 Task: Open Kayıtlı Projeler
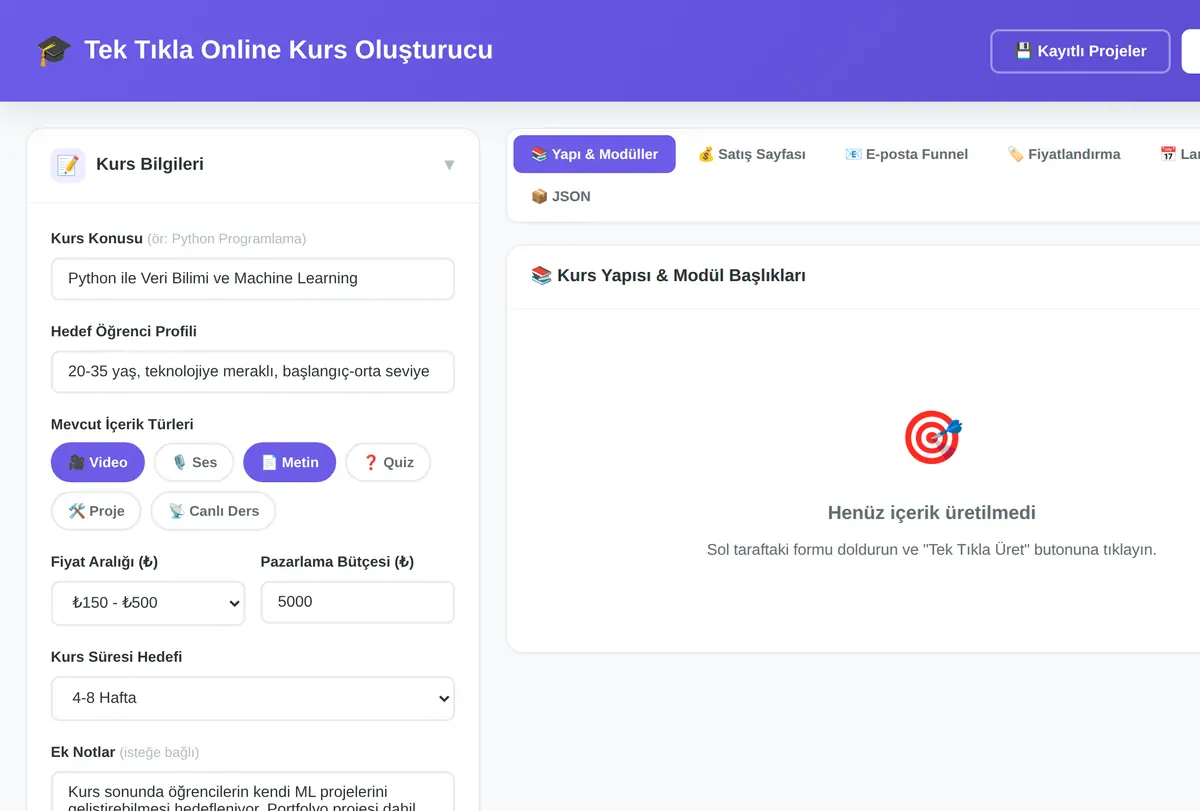tap(1080, 51)
